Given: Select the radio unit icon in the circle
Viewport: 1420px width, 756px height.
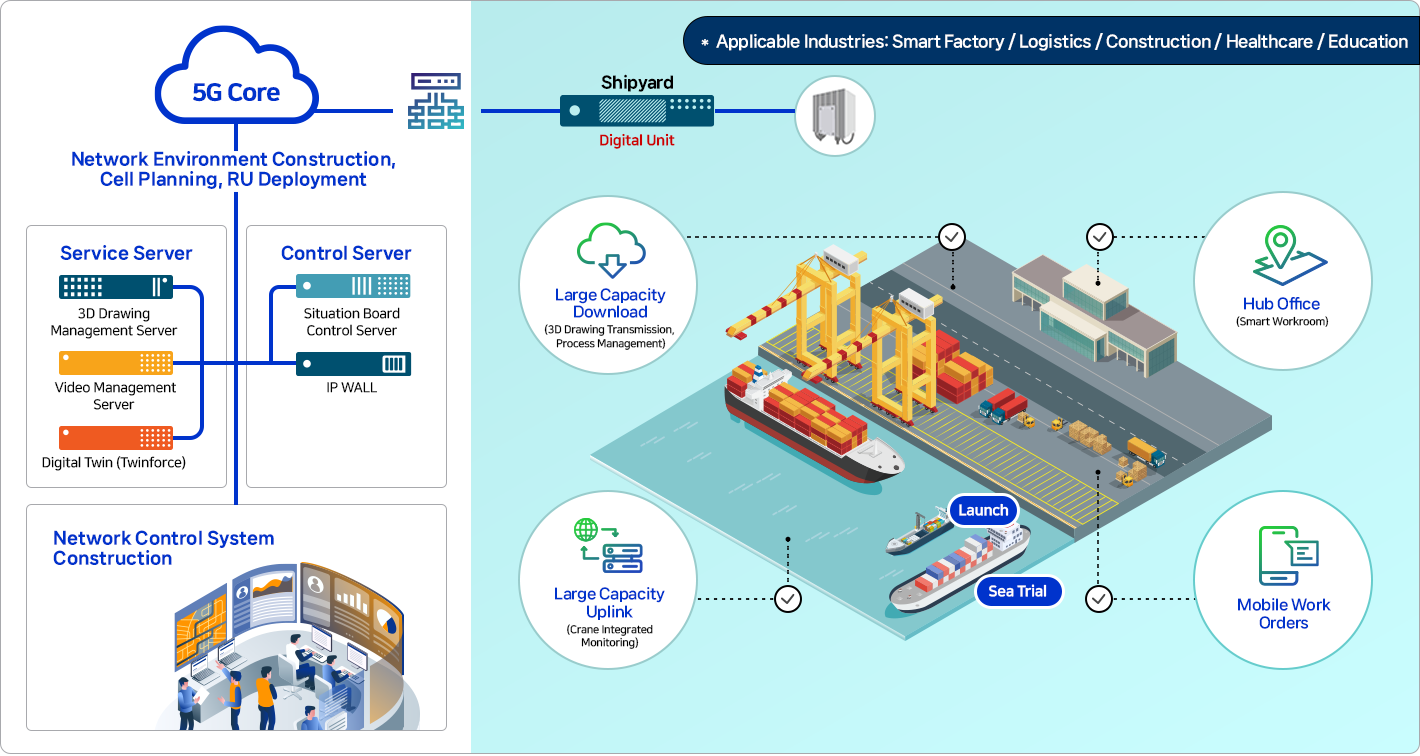Looking at the screenshot, I should click(834, 116).
